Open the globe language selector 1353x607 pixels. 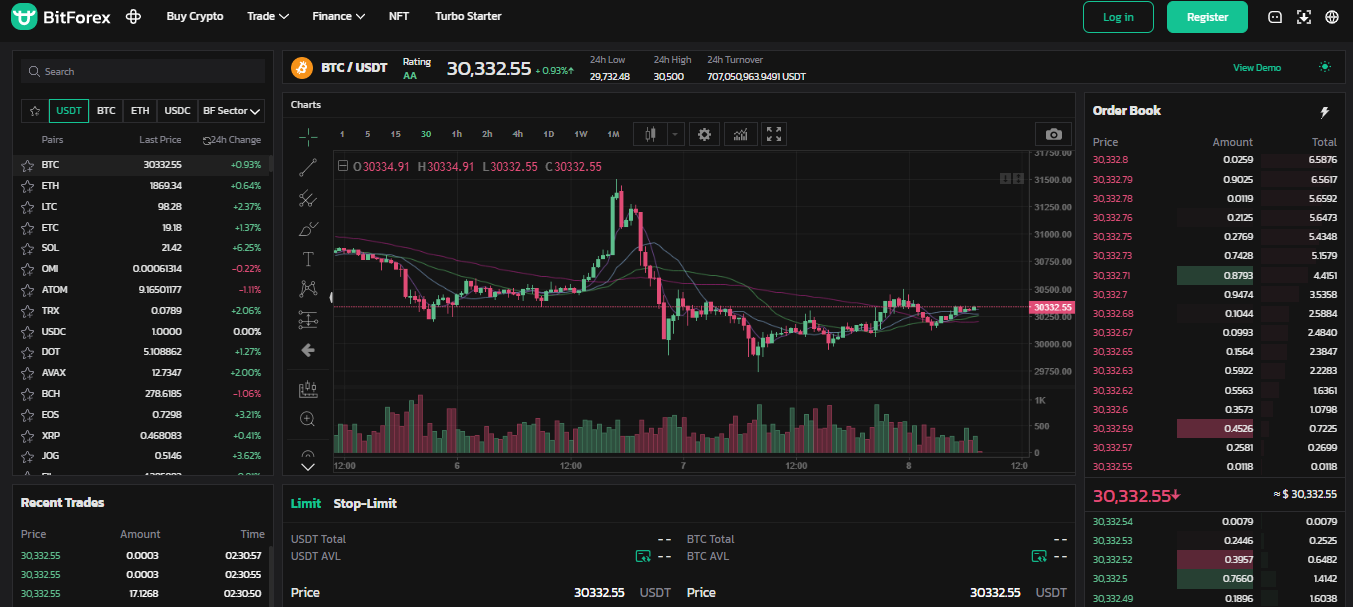pyautogui.click(x=1332, y=17)
